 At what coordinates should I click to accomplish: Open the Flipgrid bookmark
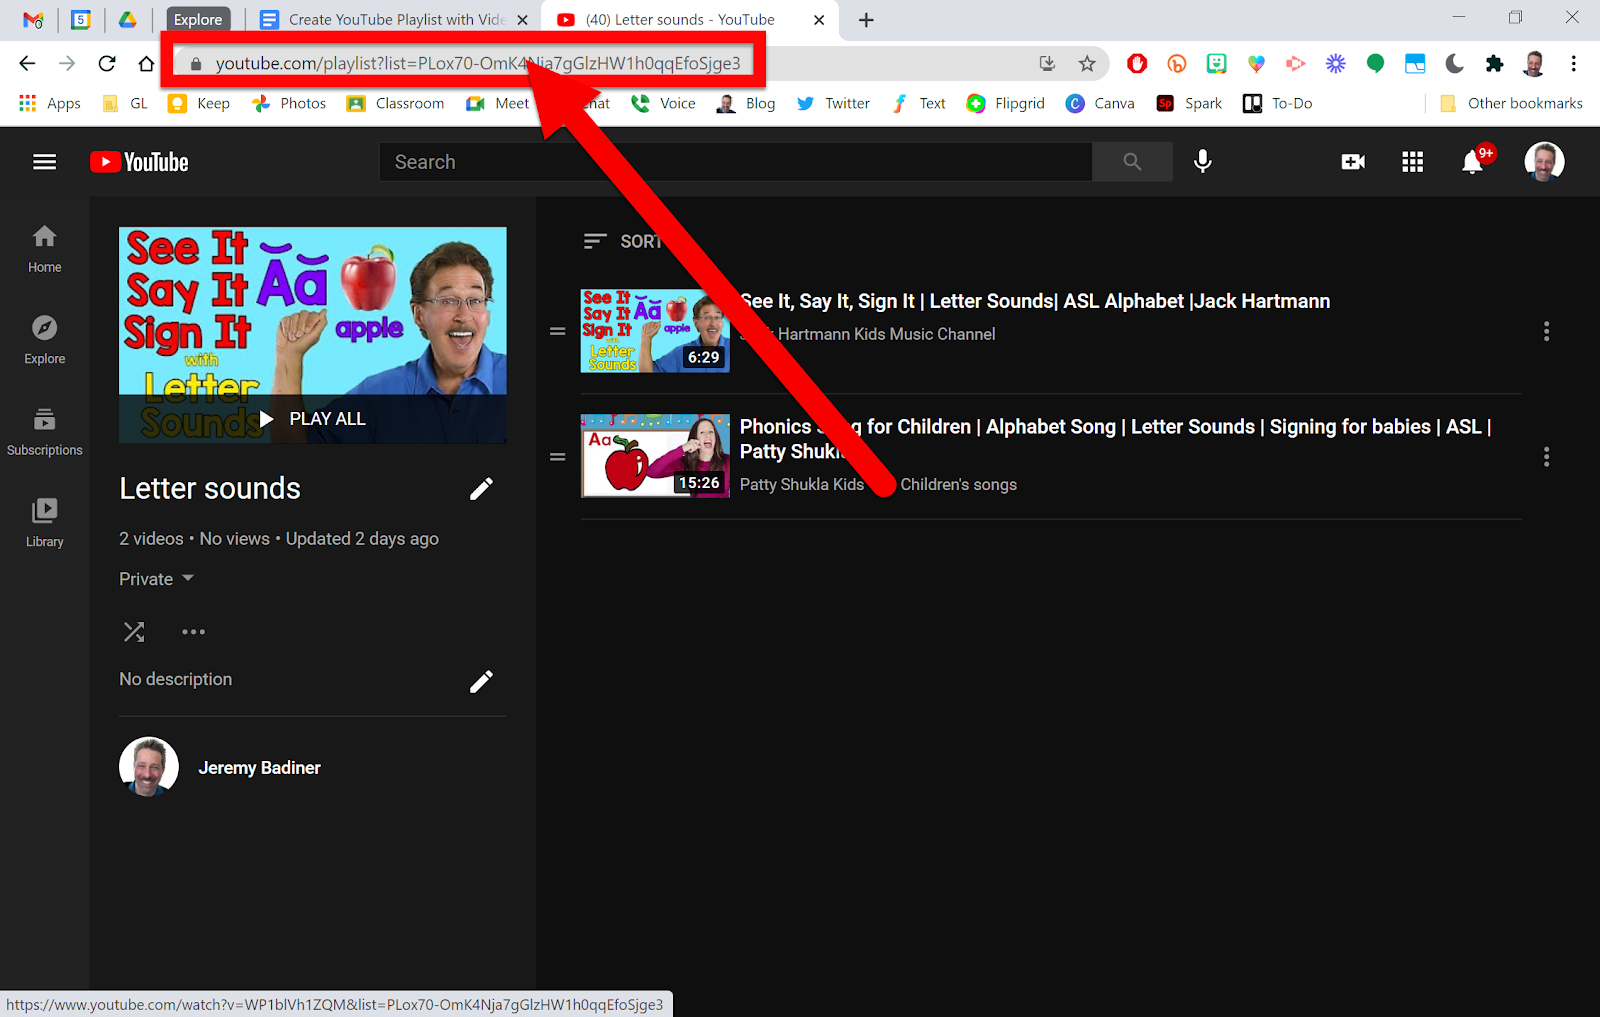pos(1005,103)
